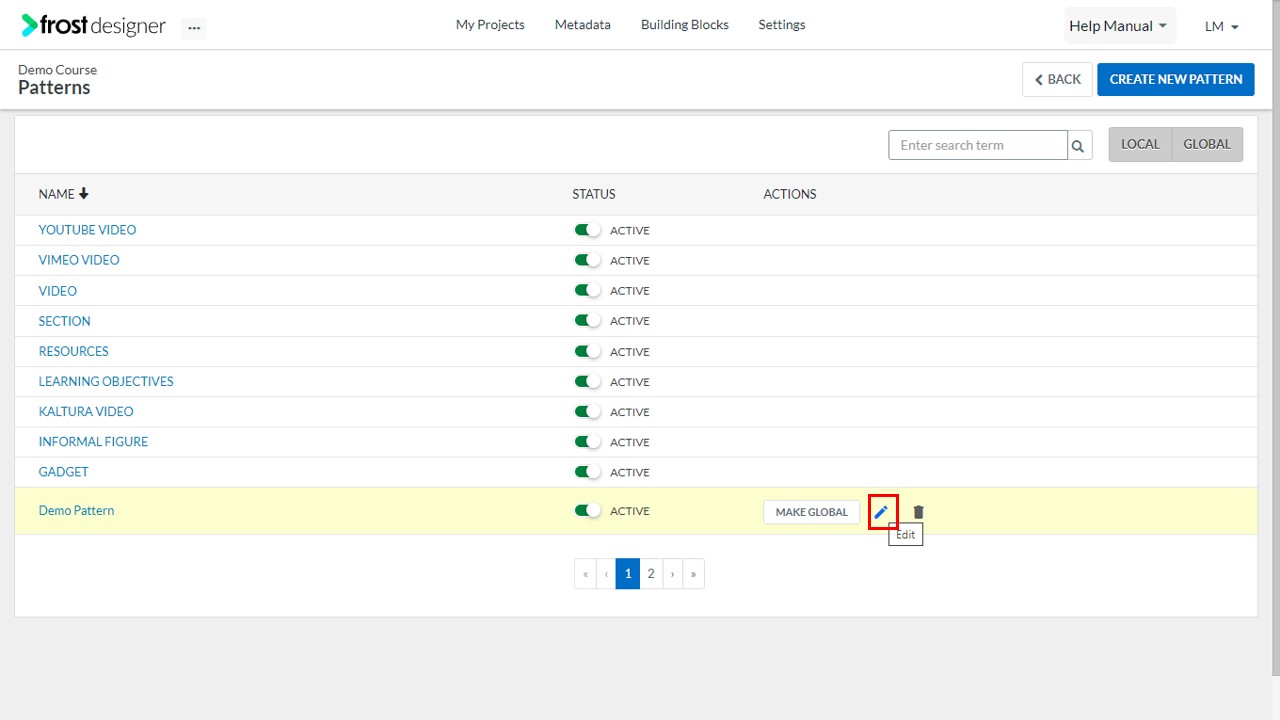
Task: Switch to the GLOBAL filter
Action: click(x=1207, y=144)
